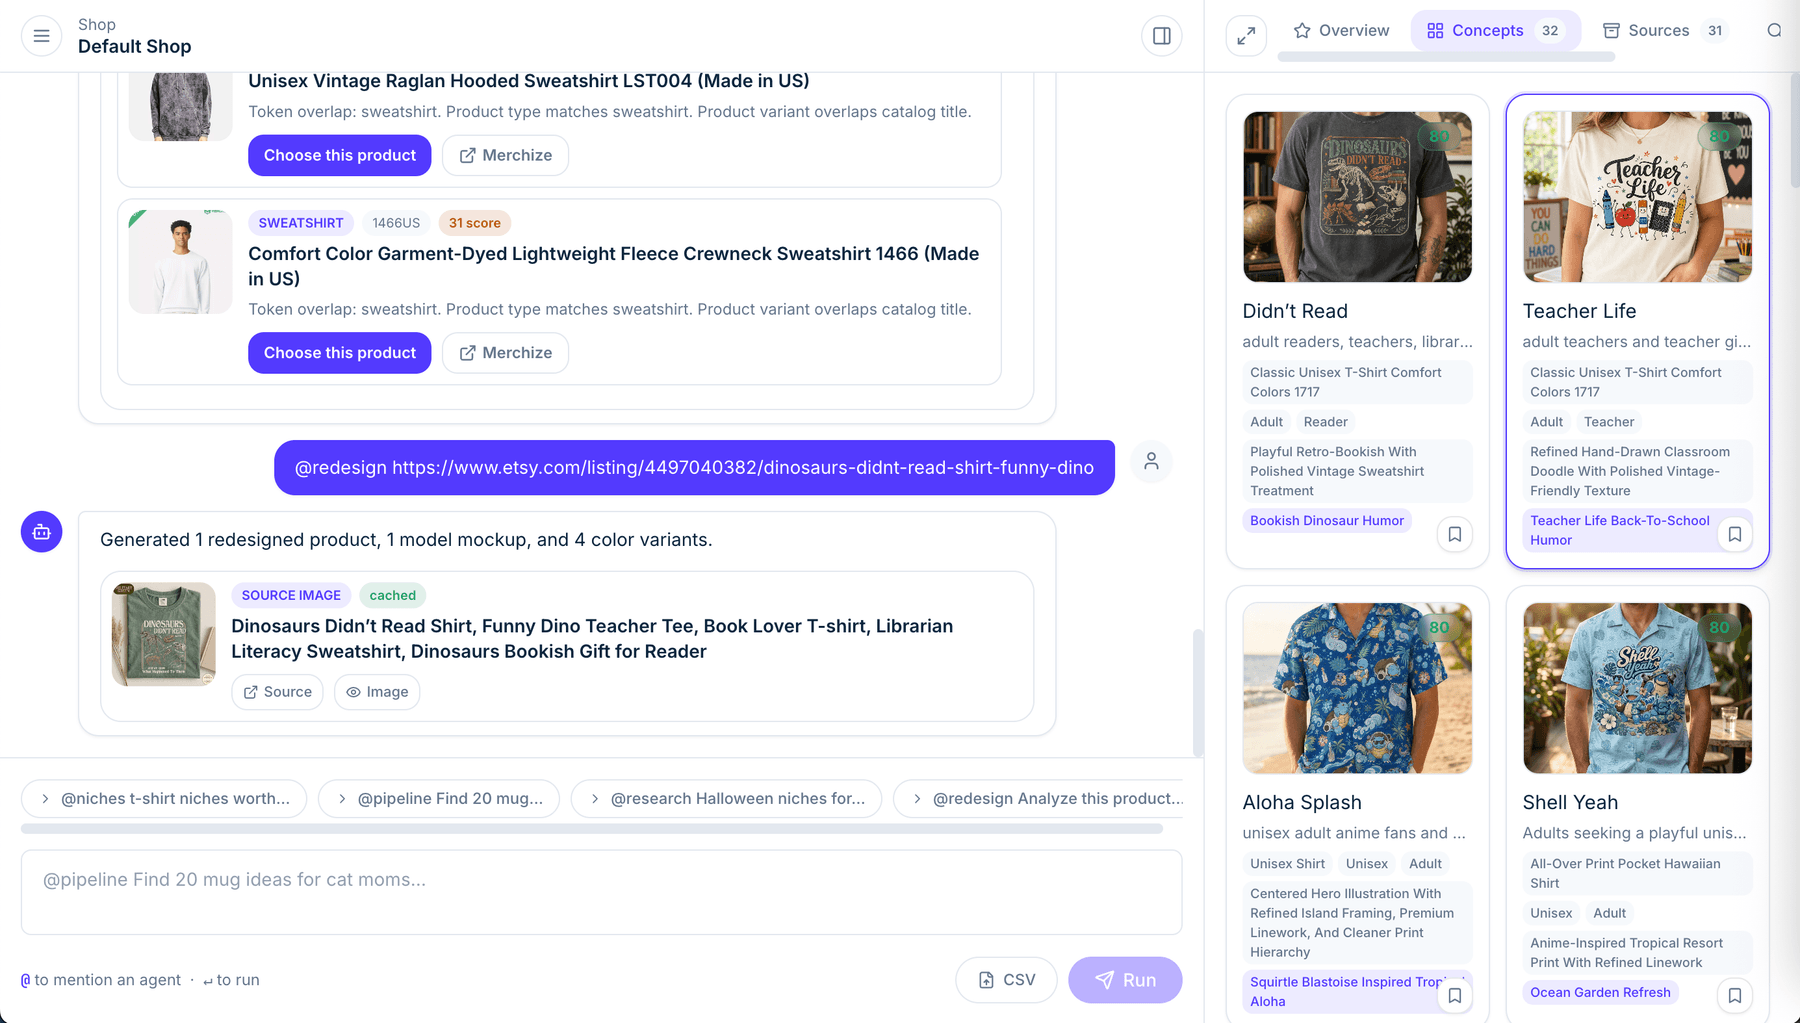Open the Didn't Read concept image
Screen dimensions: 1800x1023
tap(1357, 197)
